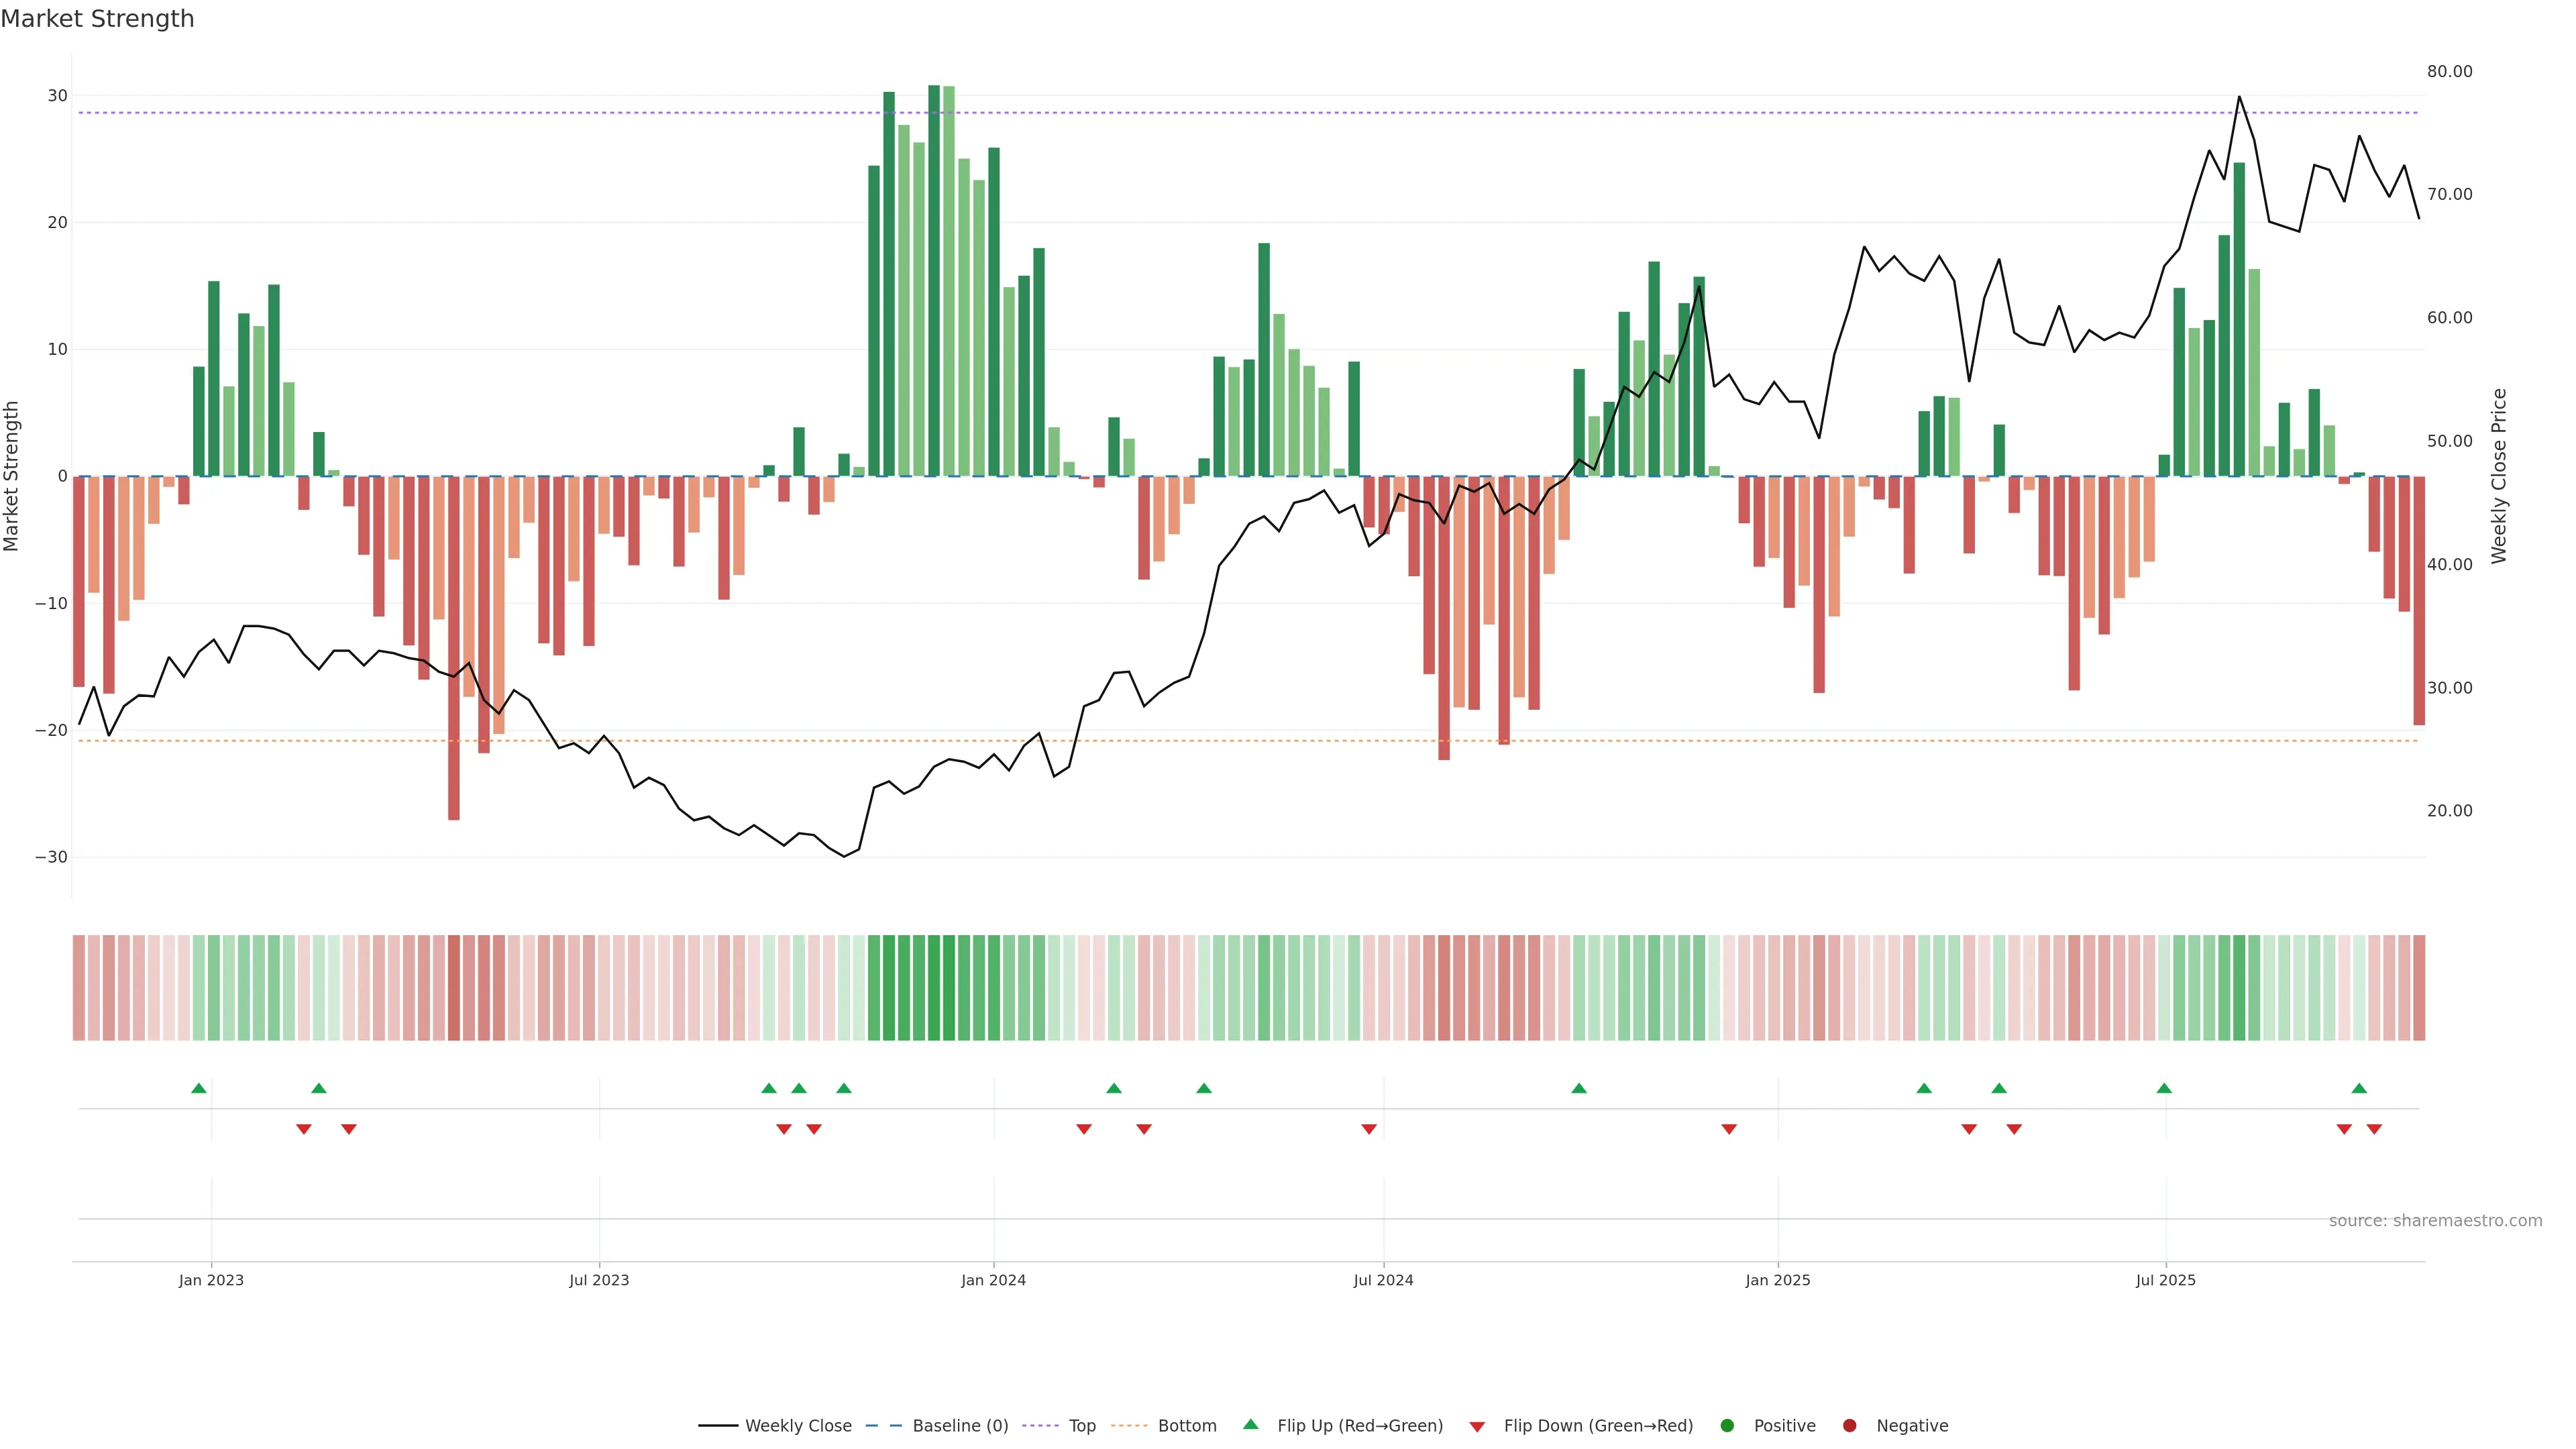This screenshot has width=2576, height=1449.
Task: Click the Market Strength chart title
Action: pos(97,19)
